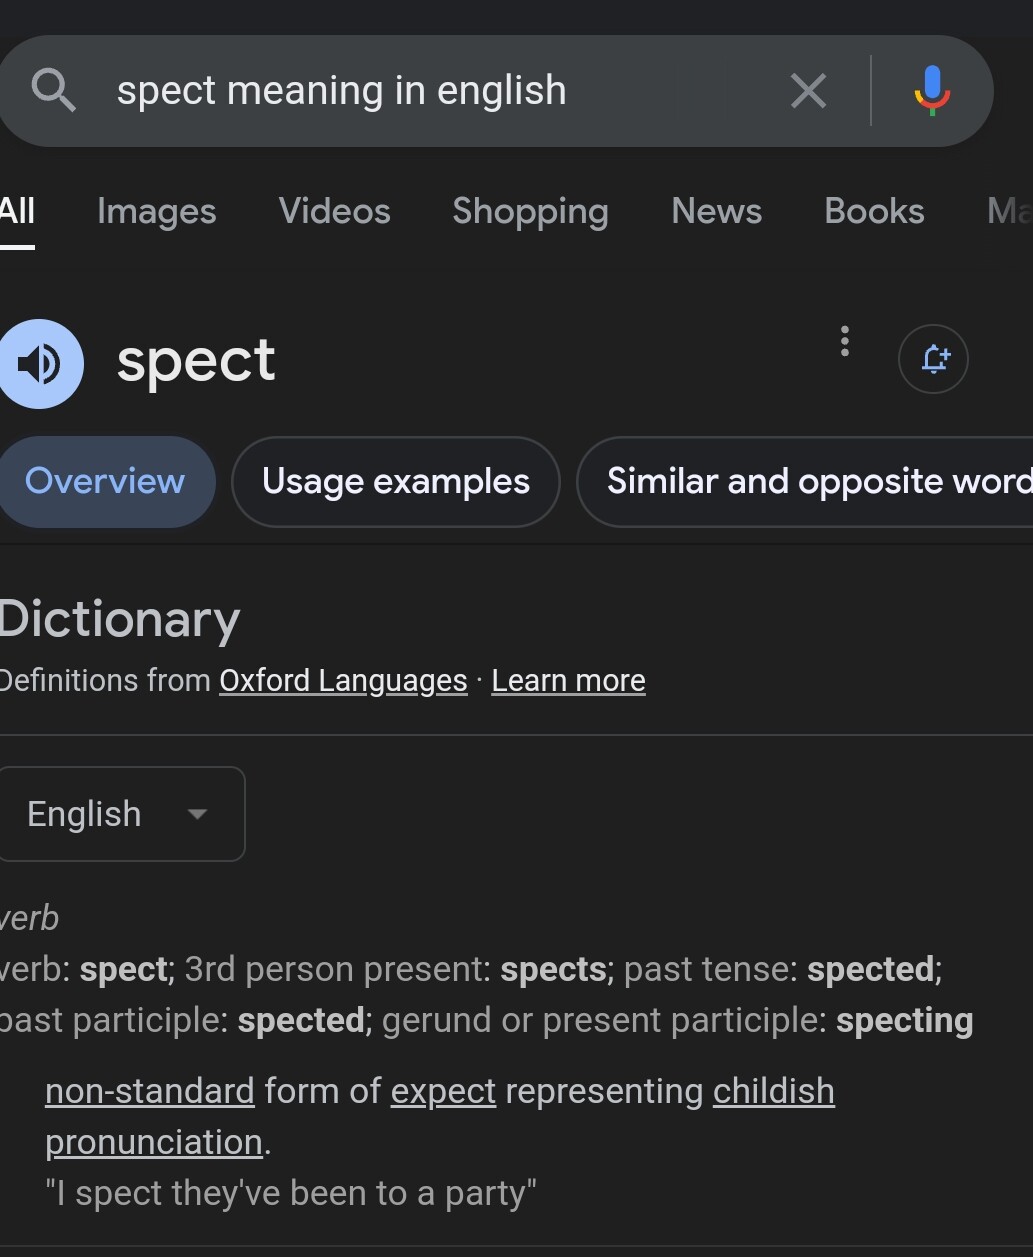Select Similar and opposite words chip

(x=806, y=482)
